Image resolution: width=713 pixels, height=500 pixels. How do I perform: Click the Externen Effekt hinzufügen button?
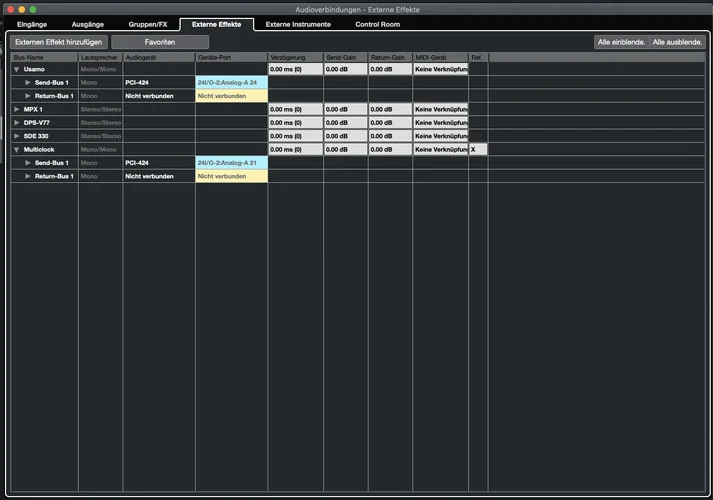pyautogui.click(x=58, y=42)
